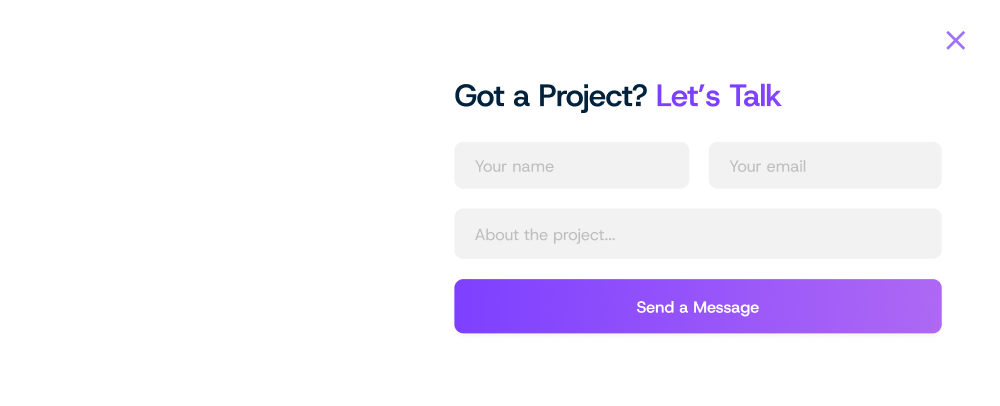This screenshot has width=1000, height=406.
Task: Focus the Your name input field
Action: (x=571, y=165)
